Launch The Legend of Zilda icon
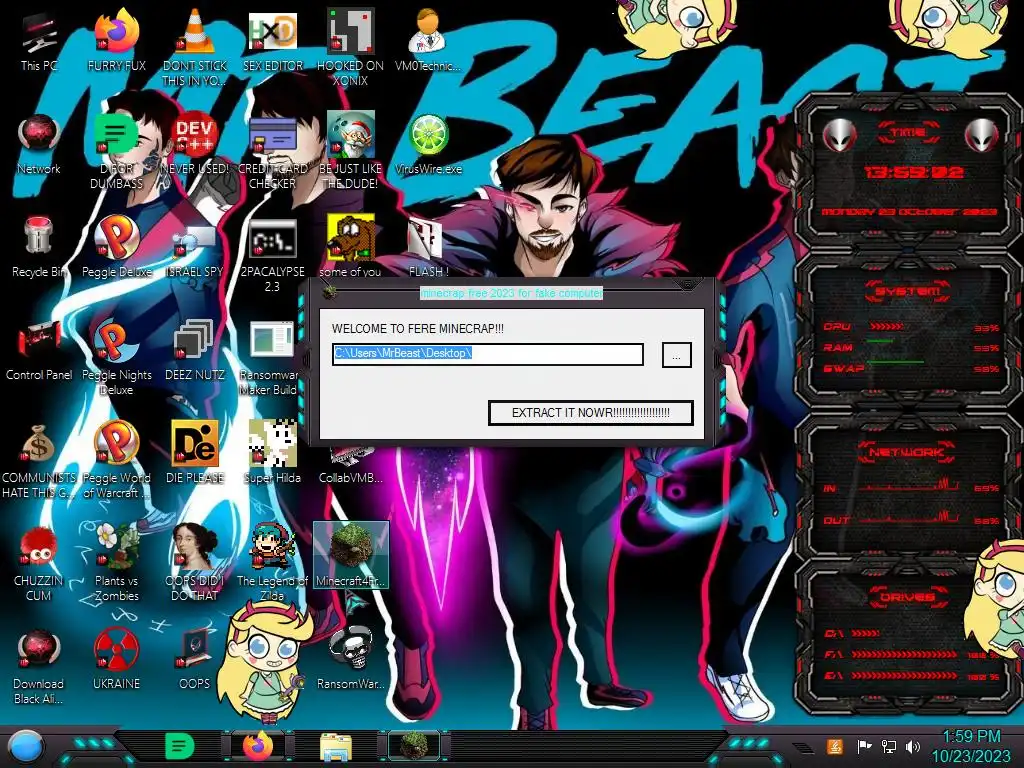Screen dimensions: 1024x768 click(272, 563)
